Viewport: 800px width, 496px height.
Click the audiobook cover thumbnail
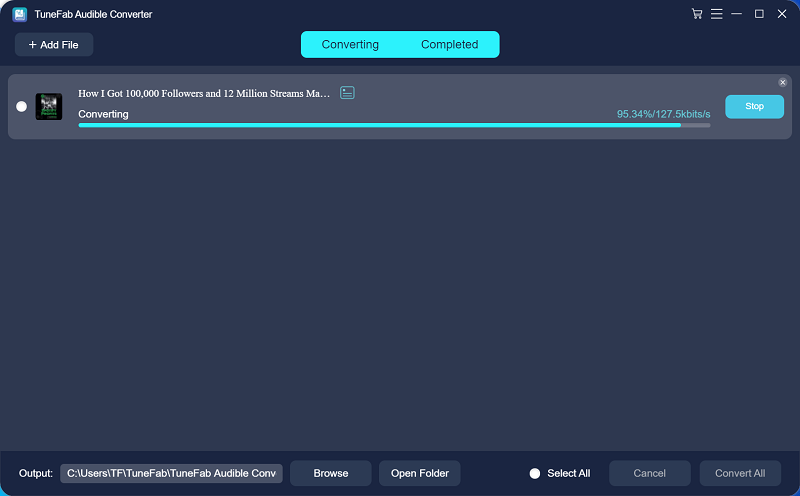coord(49,106)
